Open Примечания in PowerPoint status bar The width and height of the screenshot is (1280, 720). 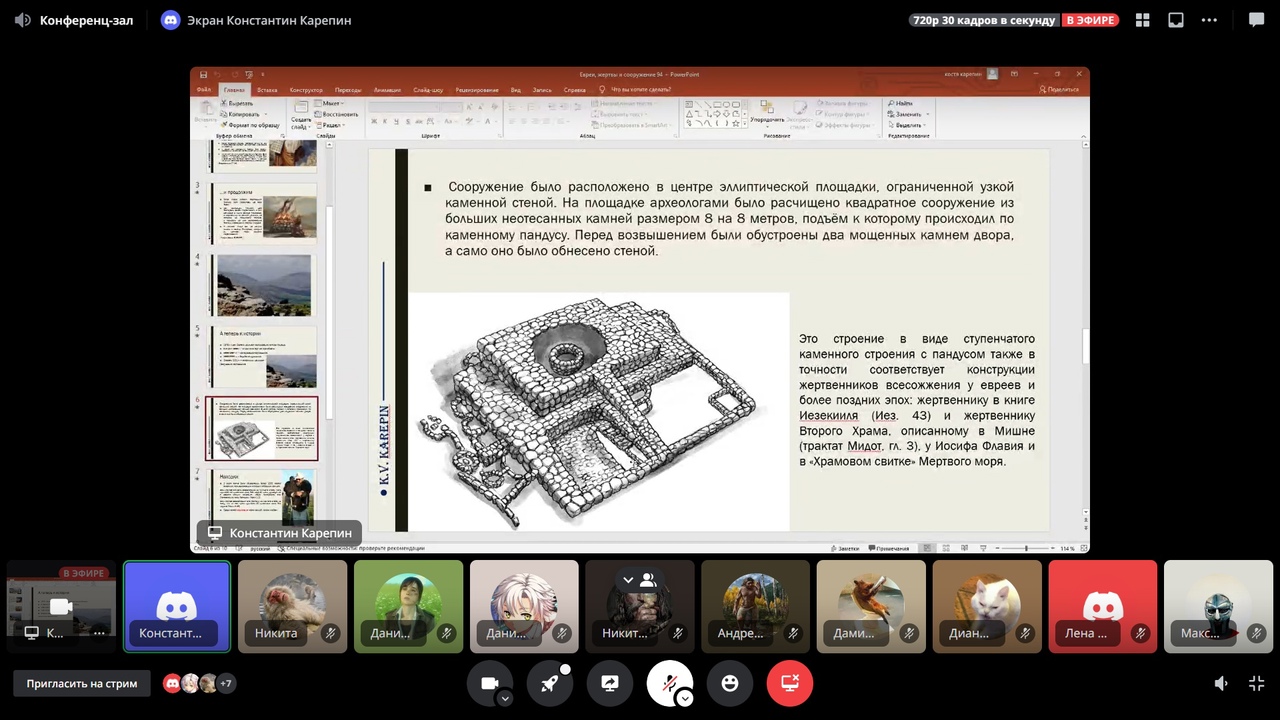click(889, 548)
